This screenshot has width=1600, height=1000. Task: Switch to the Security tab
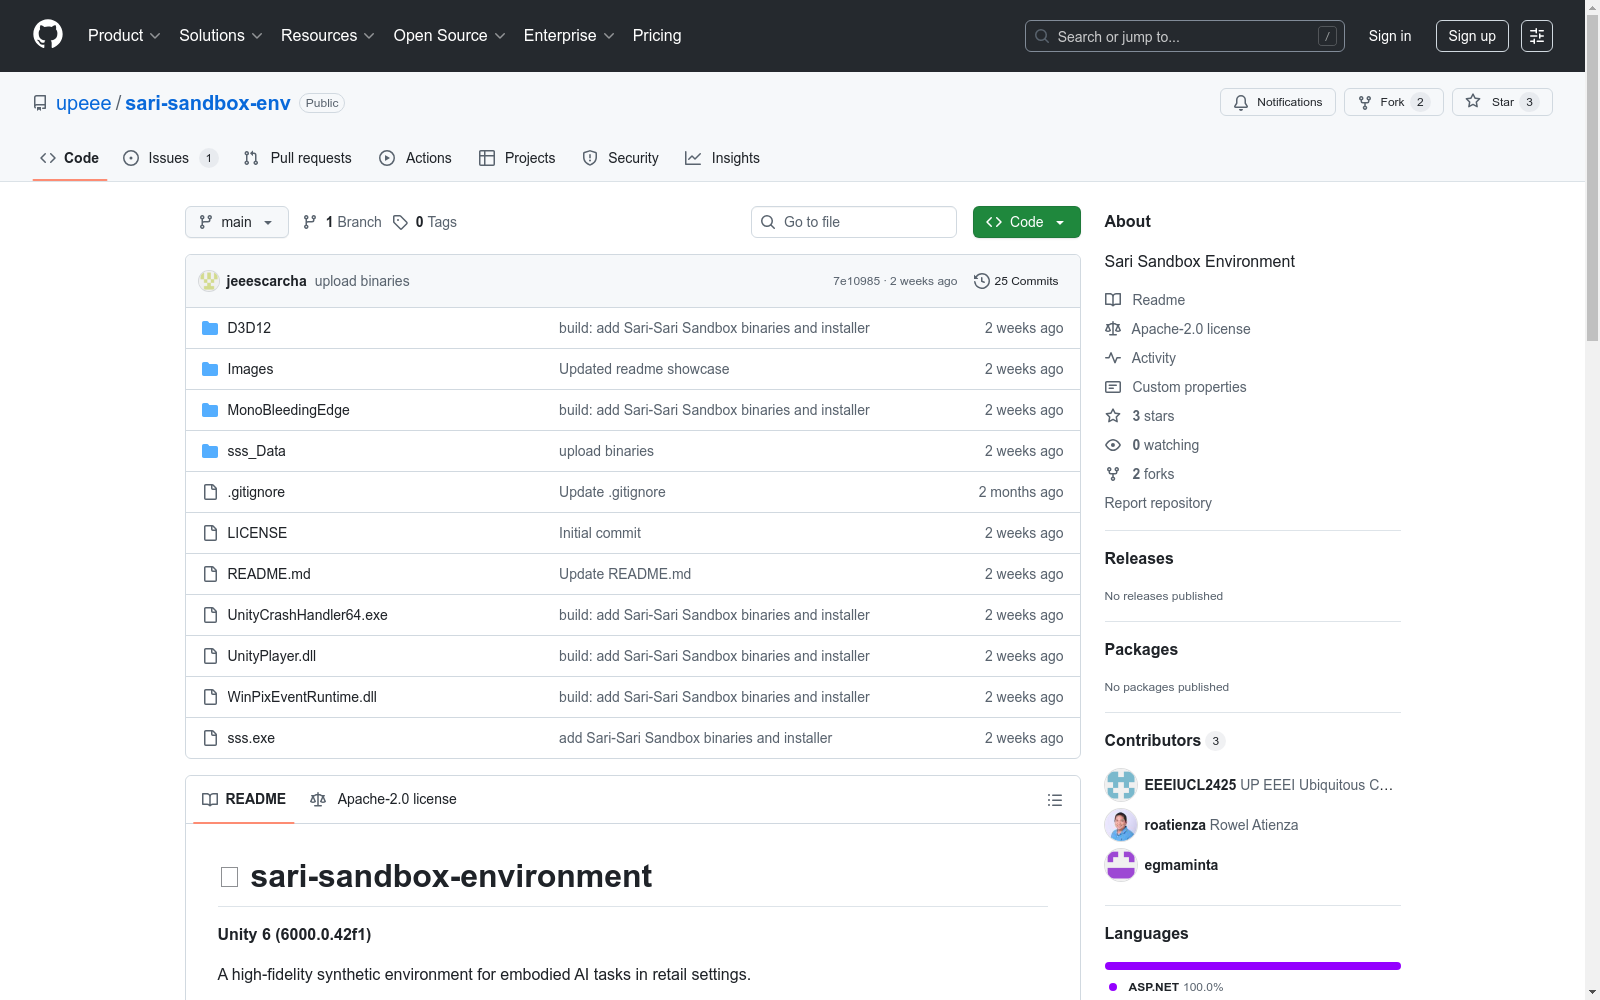pyautogui.click(x=621, y=158)
